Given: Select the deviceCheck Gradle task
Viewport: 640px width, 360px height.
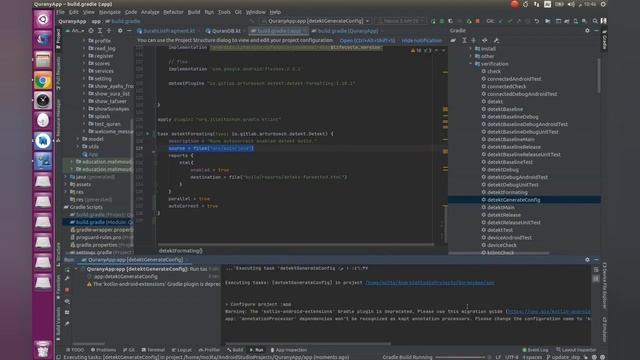Looking at the screenshot, I should (502, 245).
